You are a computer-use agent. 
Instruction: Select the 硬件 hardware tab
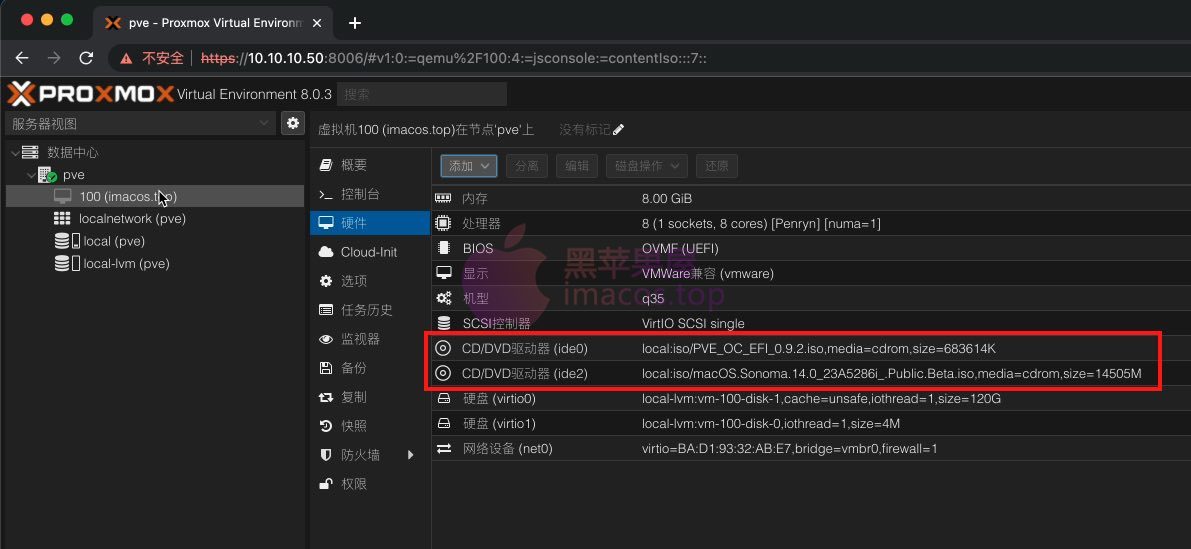tap(370, 223)
